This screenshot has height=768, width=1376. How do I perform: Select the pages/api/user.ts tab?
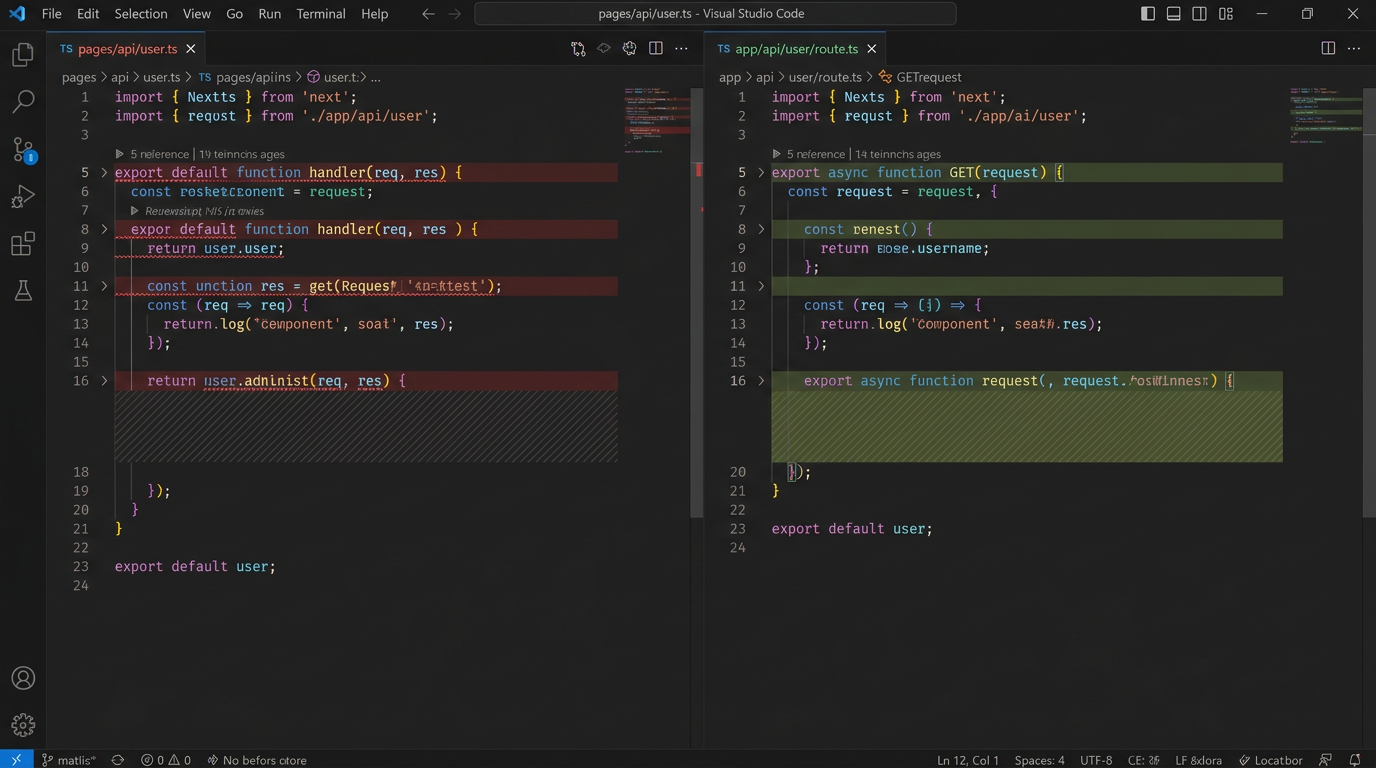(x=127, y=49)
